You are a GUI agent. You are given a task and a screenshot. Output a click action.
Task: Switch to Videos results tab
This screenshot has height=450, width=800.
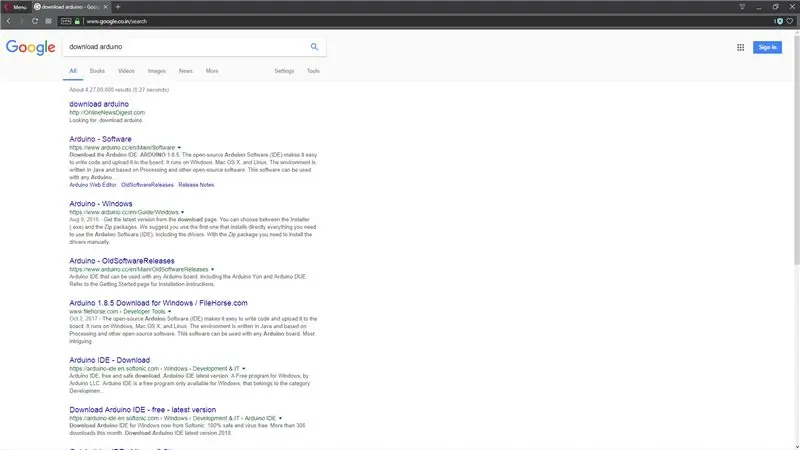[x=126, y=71]
